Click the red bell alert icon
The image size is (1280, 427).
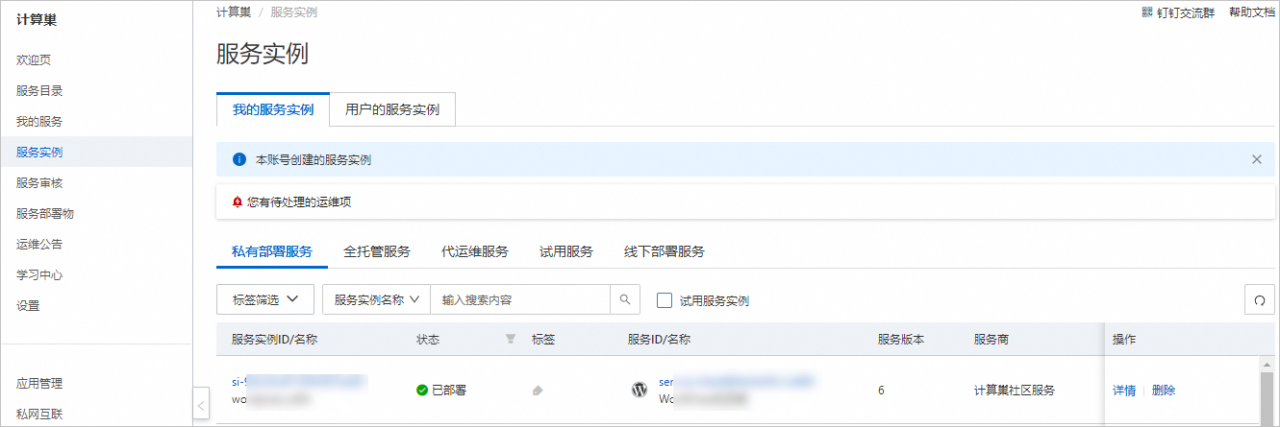pos(237,202)
